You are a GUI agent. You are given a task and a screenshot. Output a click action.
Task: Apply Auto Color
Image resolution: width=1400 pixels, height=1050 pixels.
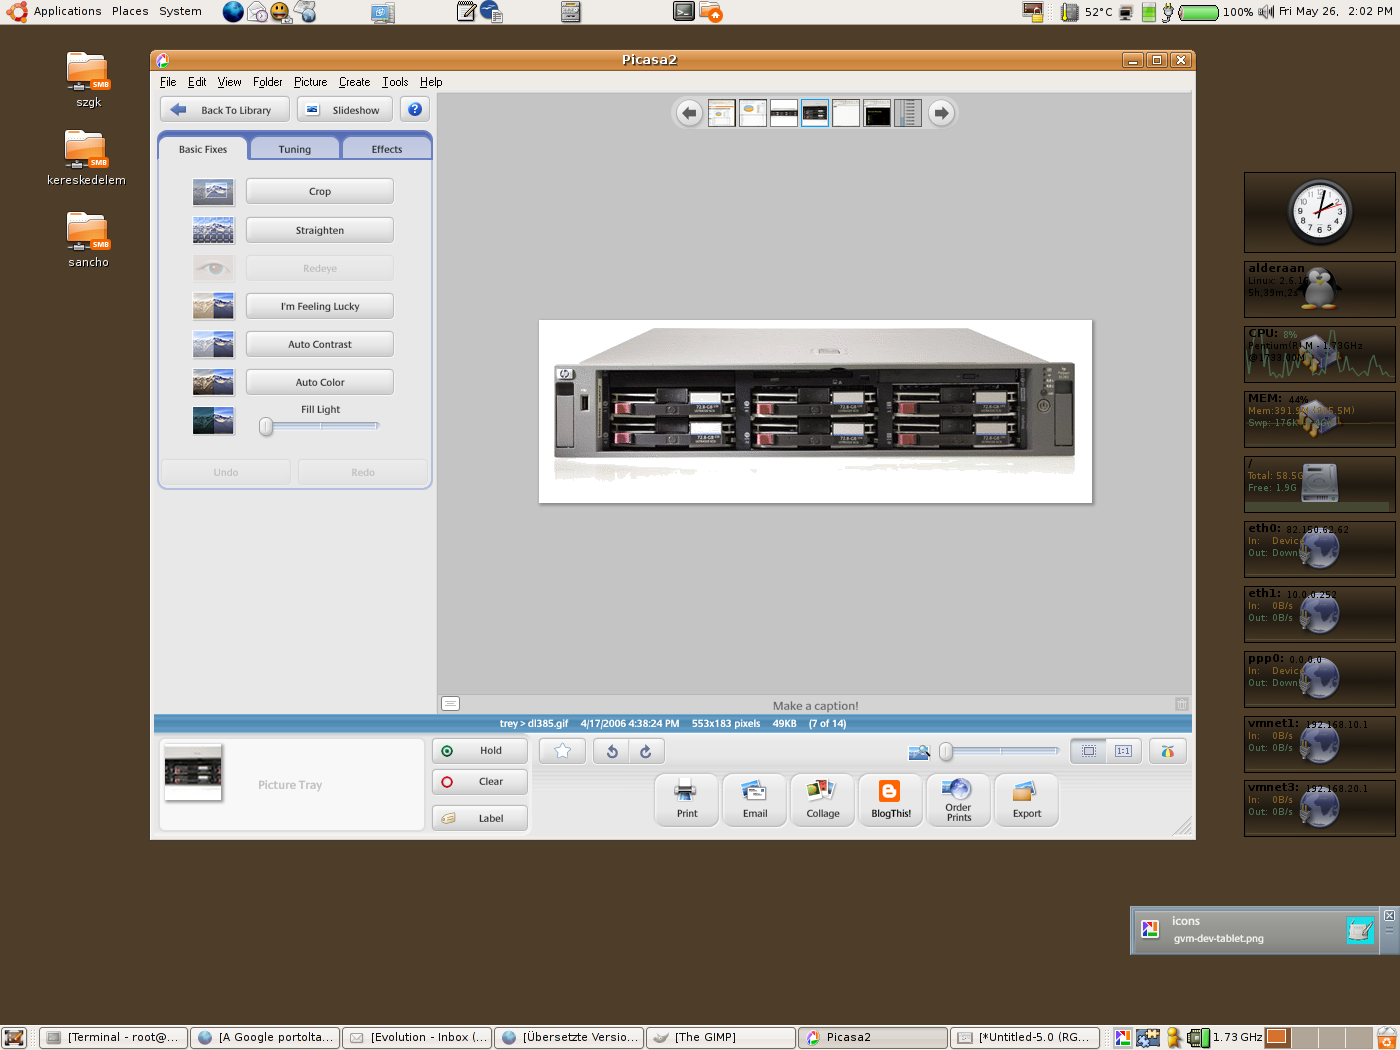320,382
